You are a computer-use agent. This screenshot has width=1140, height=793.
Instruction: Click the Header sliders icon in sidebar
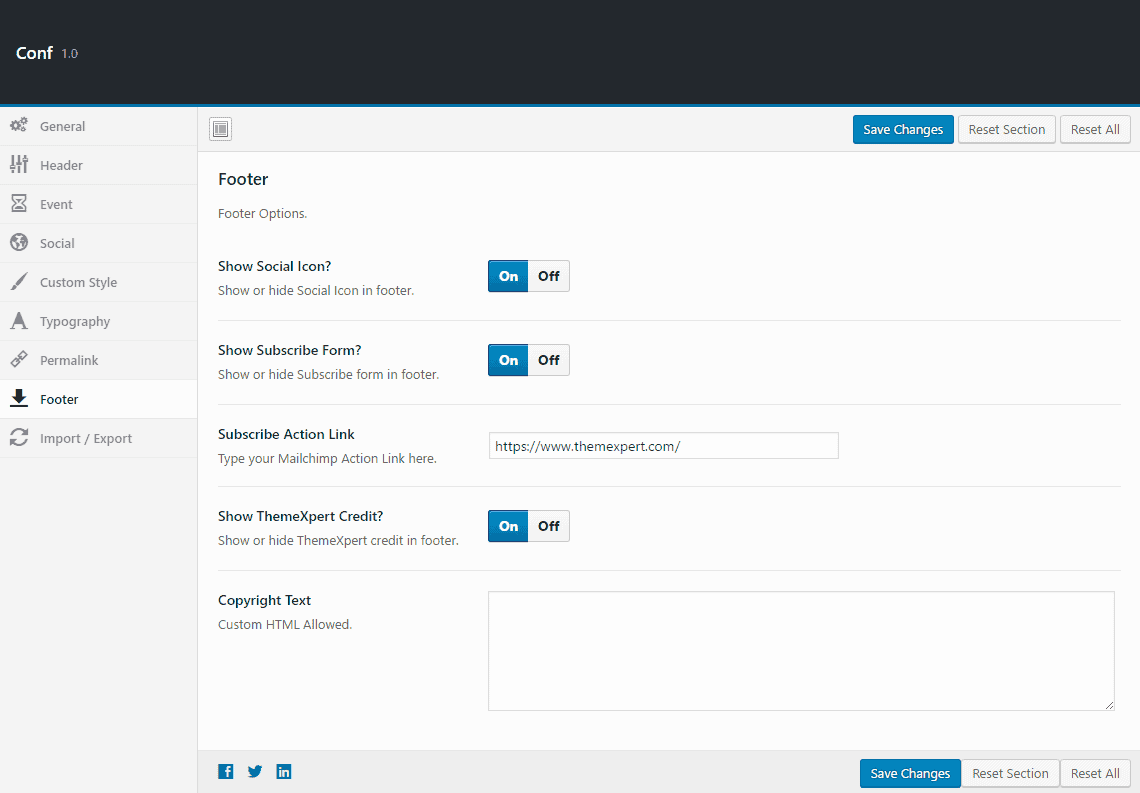click(18, 165)
